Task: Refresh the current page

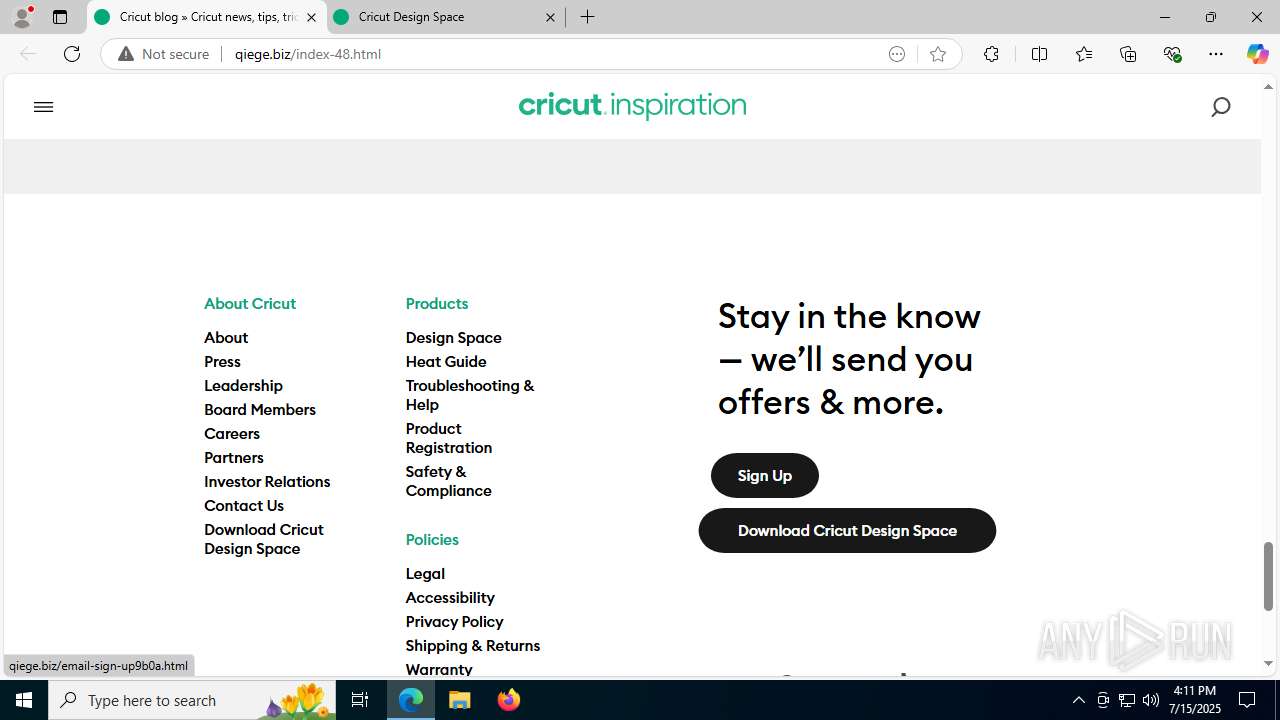Action: click(72, 54)
